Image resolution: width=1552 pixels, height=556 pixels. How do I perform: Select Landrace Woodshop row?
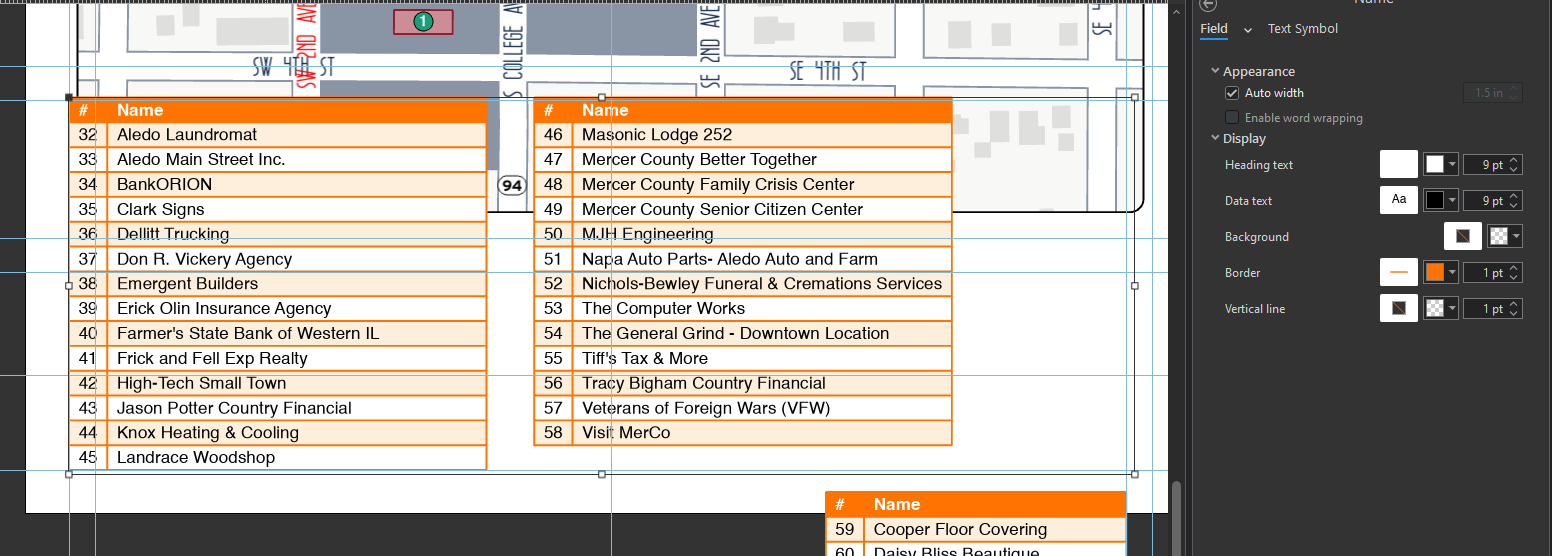coord(278,458)
